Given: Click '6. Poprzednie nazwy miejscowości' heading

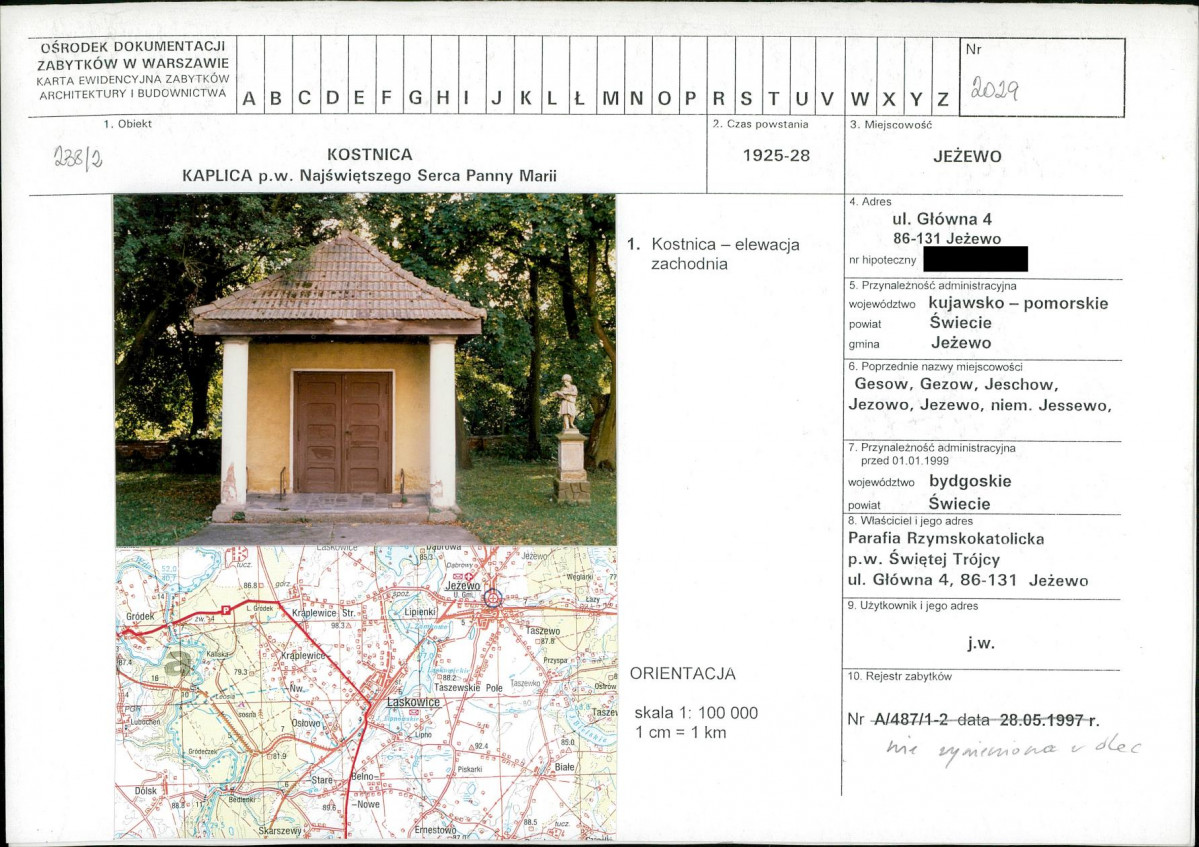Looking at the screenshot, I should click(935, 367).
